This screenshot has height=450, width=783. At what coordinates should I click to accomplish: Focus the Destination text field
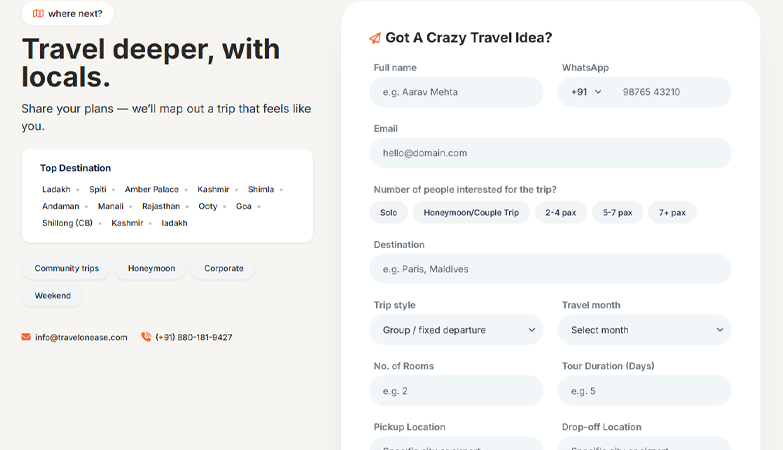(x=550, y=269)
